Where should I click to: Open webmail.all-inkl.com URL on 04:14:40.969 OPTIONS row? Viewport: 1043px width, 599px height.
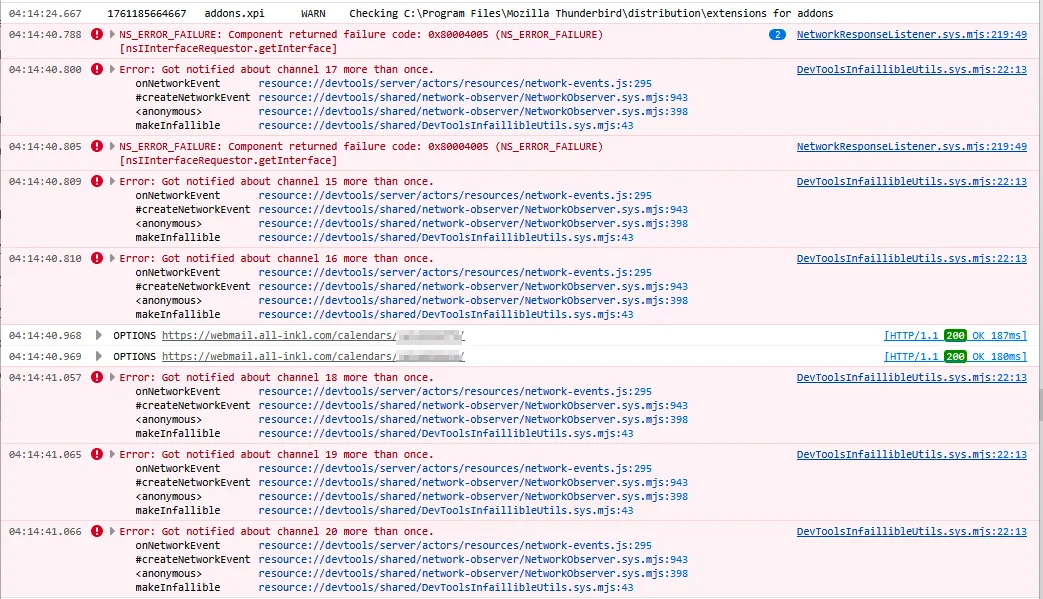[x=313, y=357]
